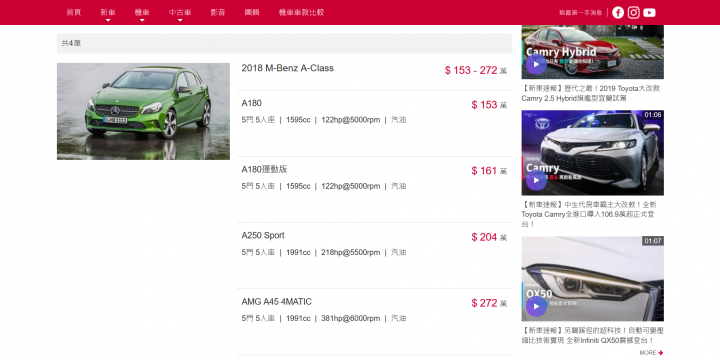This screenshot has height=360, width=720.
Task: Click the green A-Class car photo
Action: click(x=143, y=111)
